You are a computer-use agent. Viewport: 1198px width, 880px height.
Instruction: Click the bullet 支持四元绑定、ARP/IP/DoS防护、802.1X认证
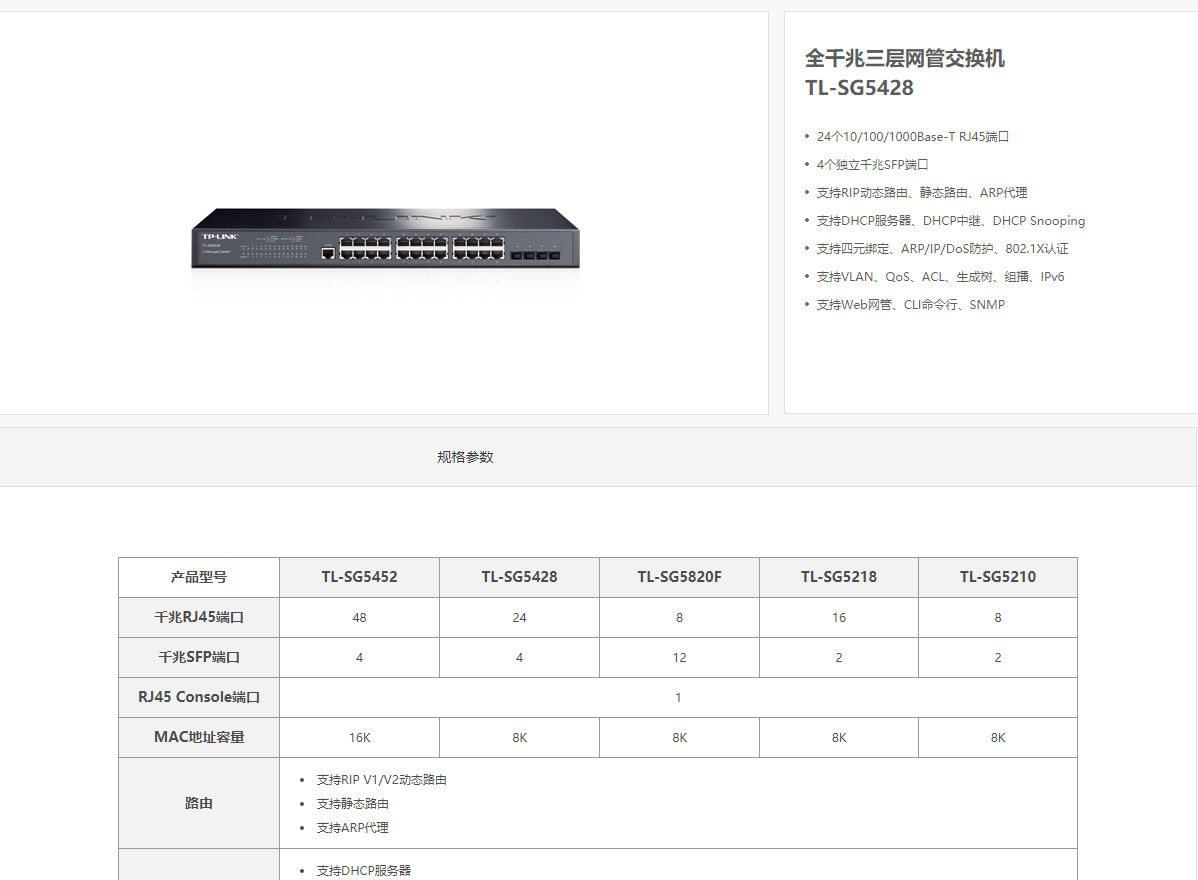point(942,249)
